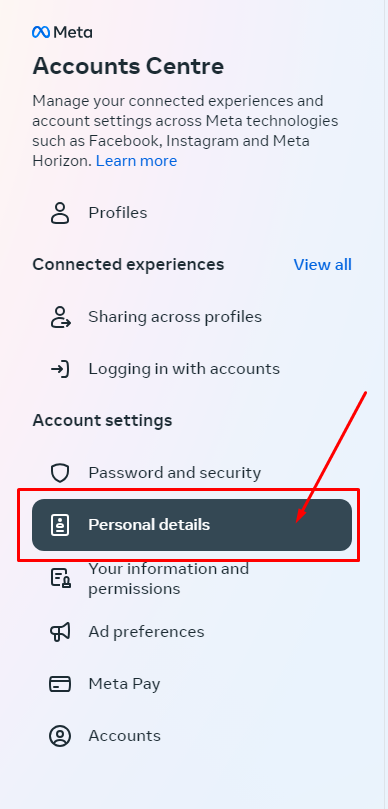Viewport: 388px width, 809px height.
Task: Click the Ad preferences megaphone icon
Action: [x=60, y=632]
